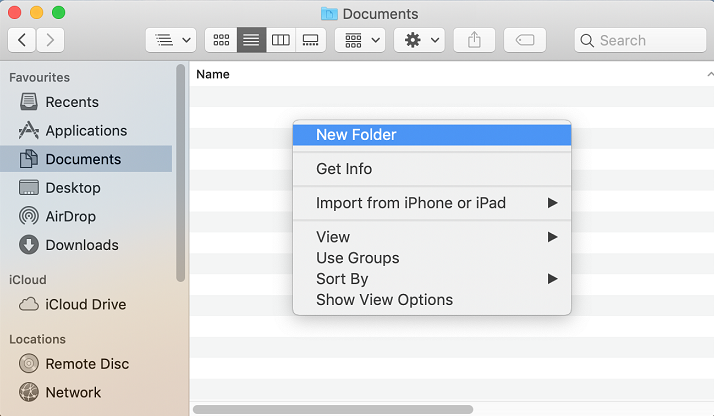Open the group-by dropdown in toolbar

[x=360, y=40]
